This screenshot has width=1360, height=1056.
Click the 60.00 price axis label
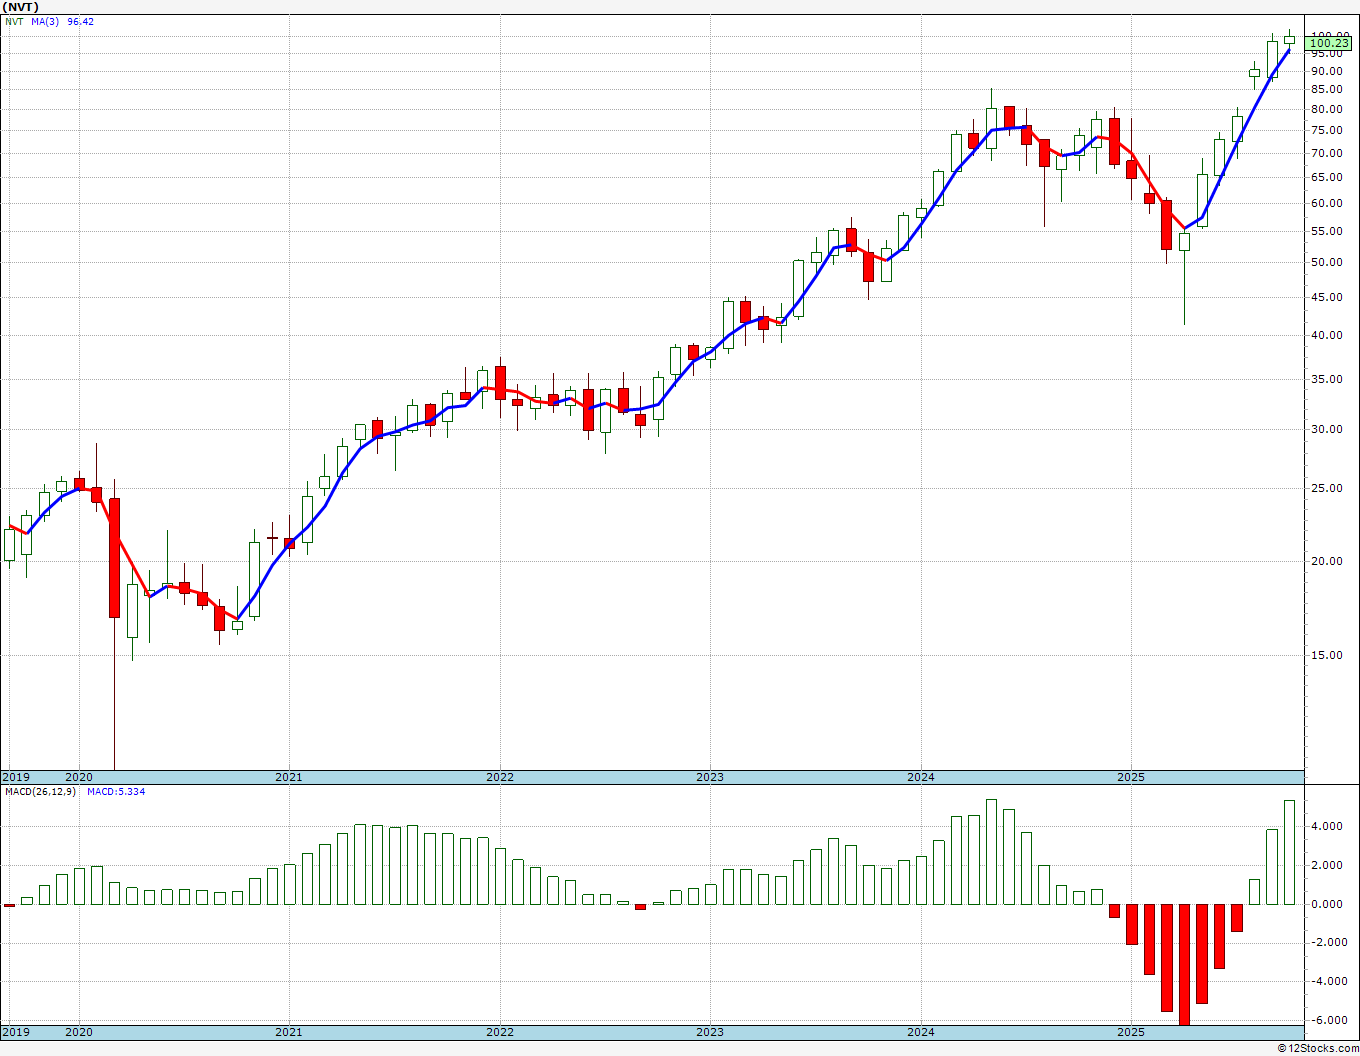(1326, 203)
